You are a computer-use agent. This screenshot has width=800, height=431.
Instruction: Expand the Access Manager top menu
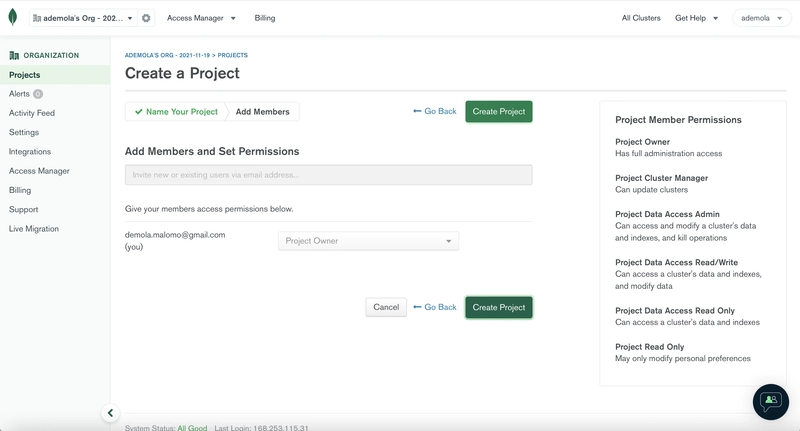tap(201, 18)
